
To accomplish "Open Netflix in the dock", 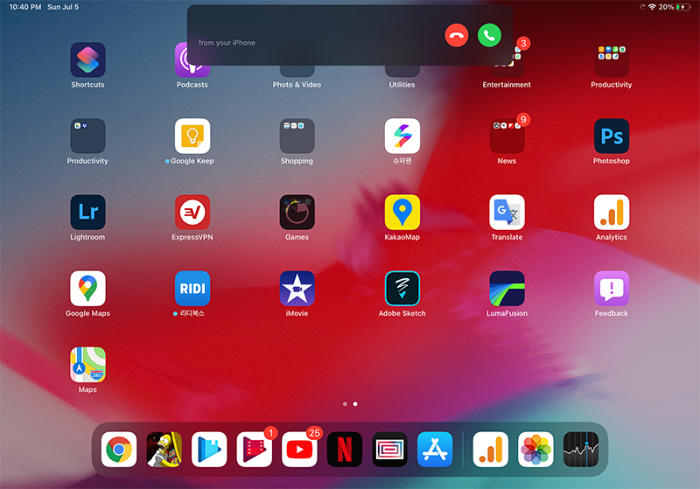I will click(x=345, y=449).
